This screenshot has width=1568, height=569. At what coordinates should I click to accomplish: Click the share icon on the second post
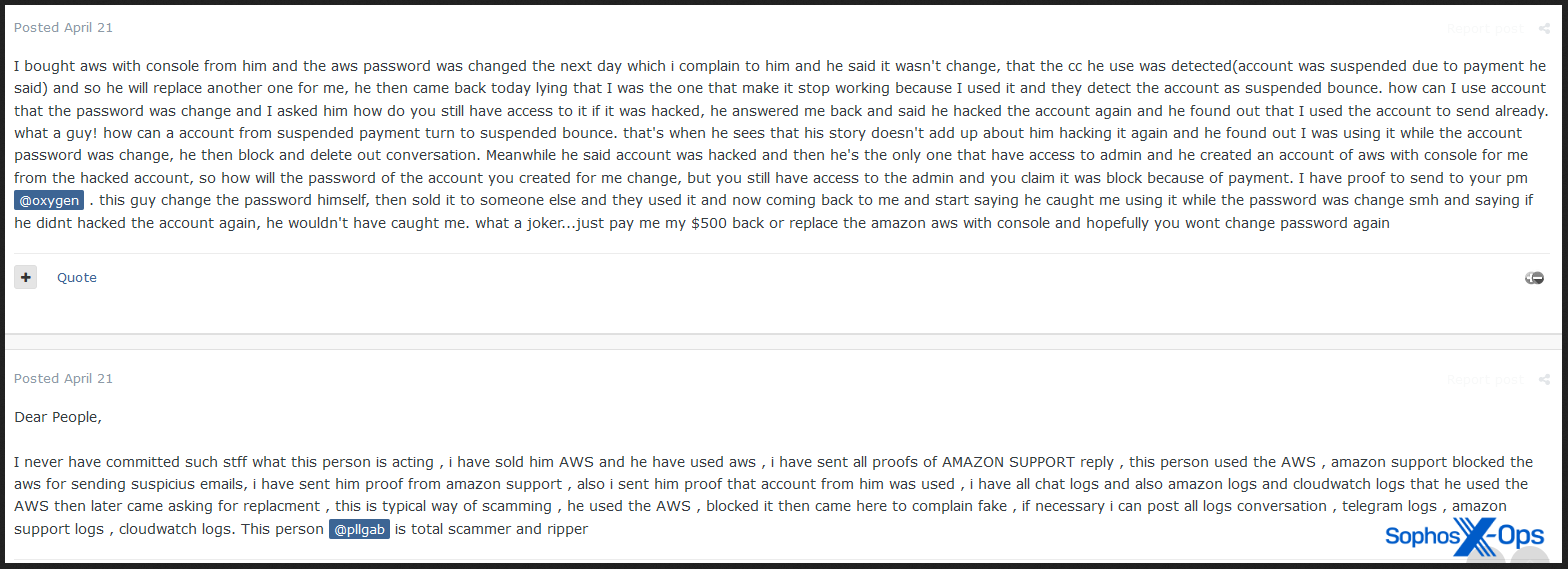click(1544, 380)
